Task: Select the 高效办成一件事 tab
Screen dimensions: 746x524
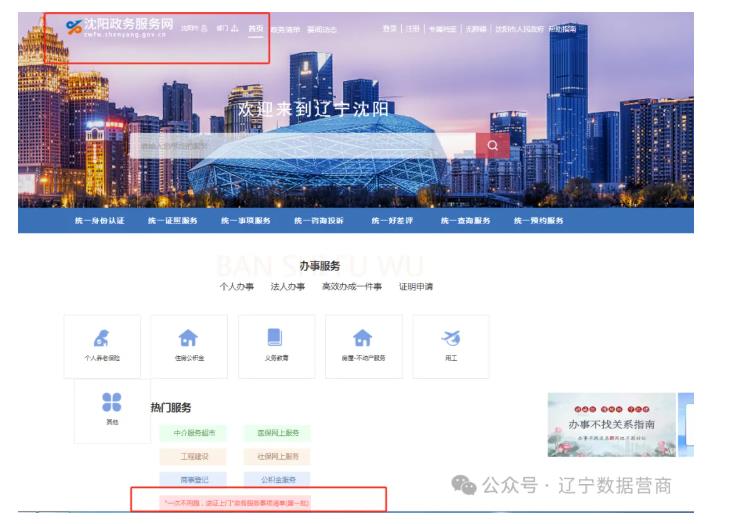Action: point(351,287)
